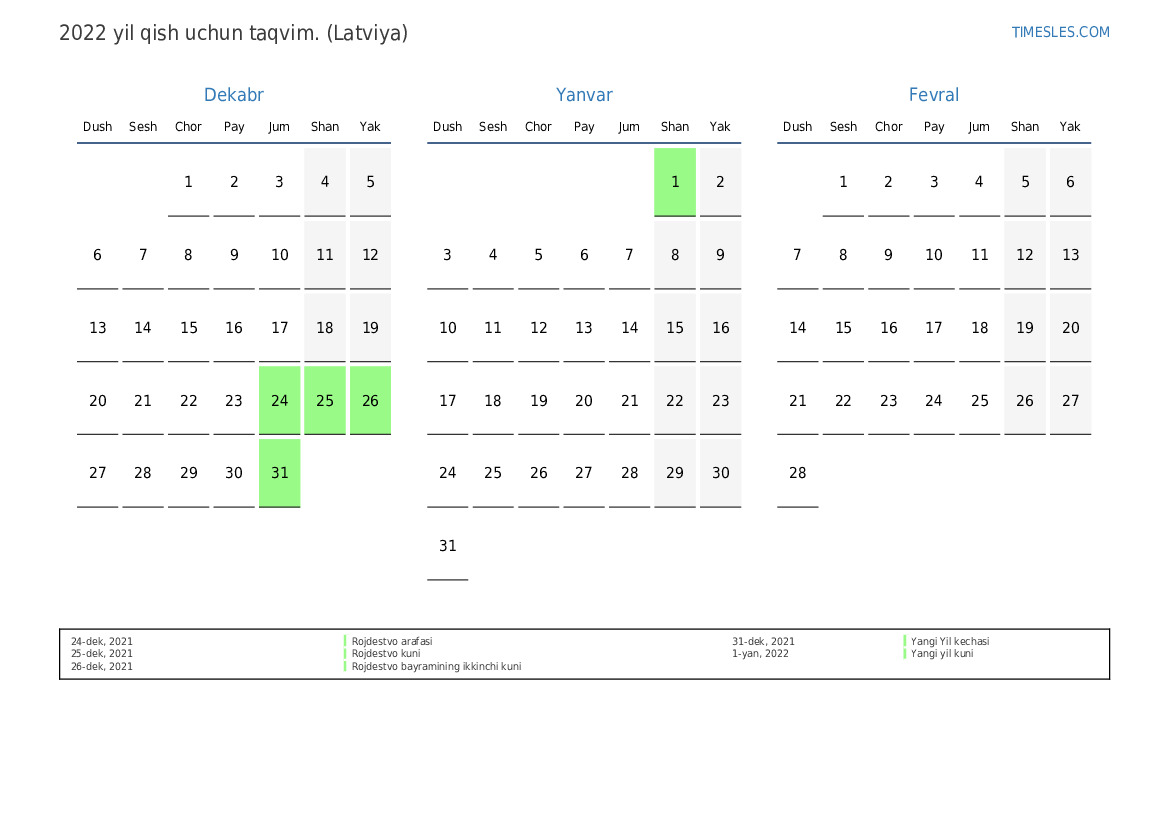This screenshot has height=827, width=1169.
Task: Click legend date '25-dek, 2021'
Action: (x=102, y=653)
